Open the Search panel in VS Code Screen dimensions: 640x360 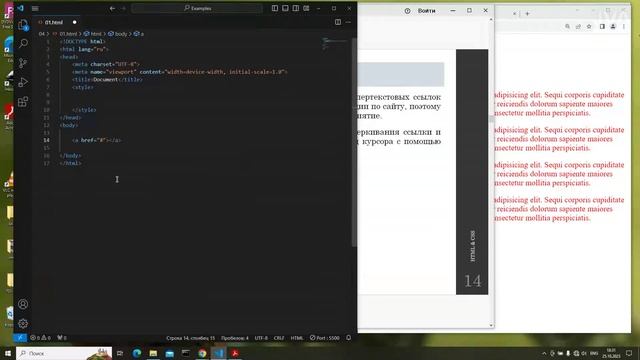point(23,43)
